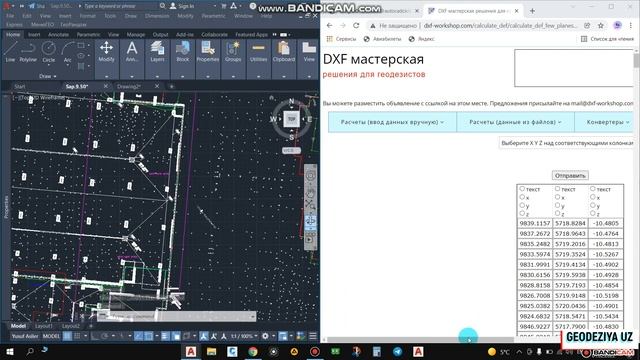Image resolution: width=640 pixels, height=360 pixels.
Task: Open the Block ribbon panel
Action: pyautogui.click(x=182, y=52)
